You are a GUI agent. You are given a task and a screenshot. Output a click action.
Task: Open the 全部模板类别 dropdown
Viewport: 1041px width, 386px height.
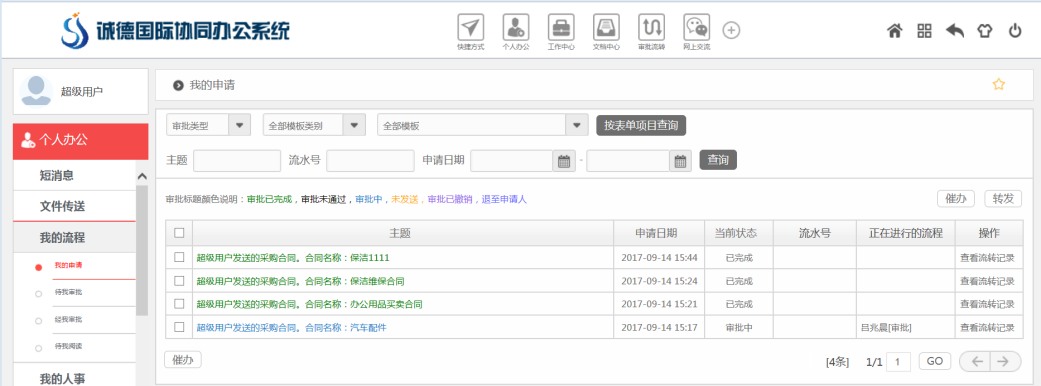click(314, 125)
